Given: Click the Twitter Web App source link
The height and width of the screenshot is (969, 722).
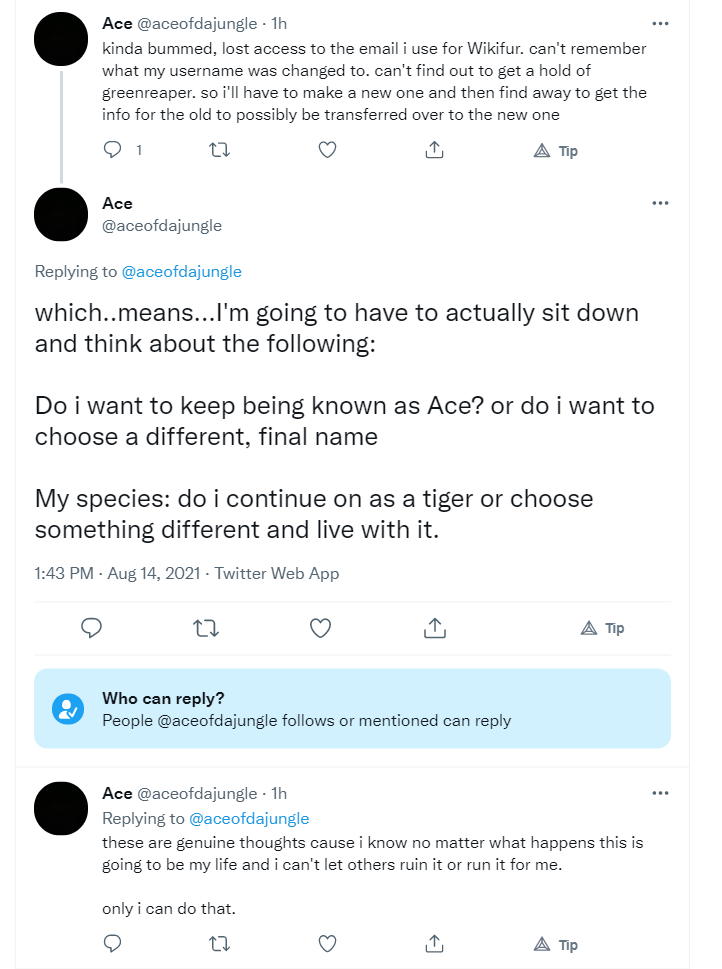Looking at the screenshot, I should (x=277, y=573).
